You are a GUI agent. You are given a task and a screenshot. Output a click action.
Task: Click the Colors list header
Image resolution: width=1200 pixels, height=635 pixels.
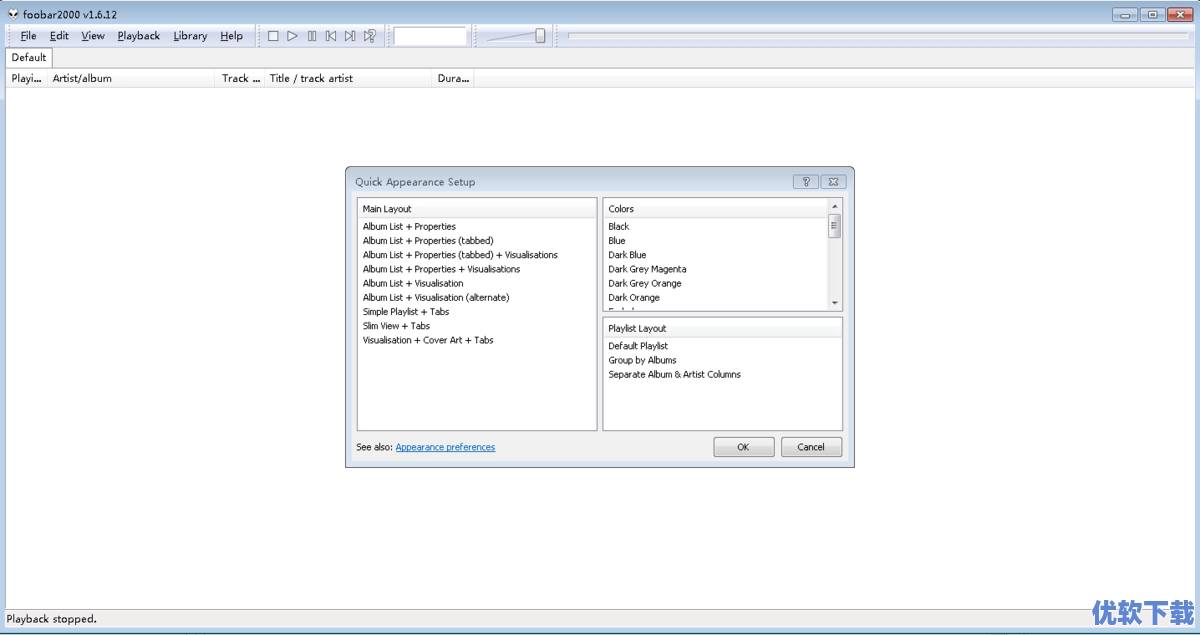[716, 209]
